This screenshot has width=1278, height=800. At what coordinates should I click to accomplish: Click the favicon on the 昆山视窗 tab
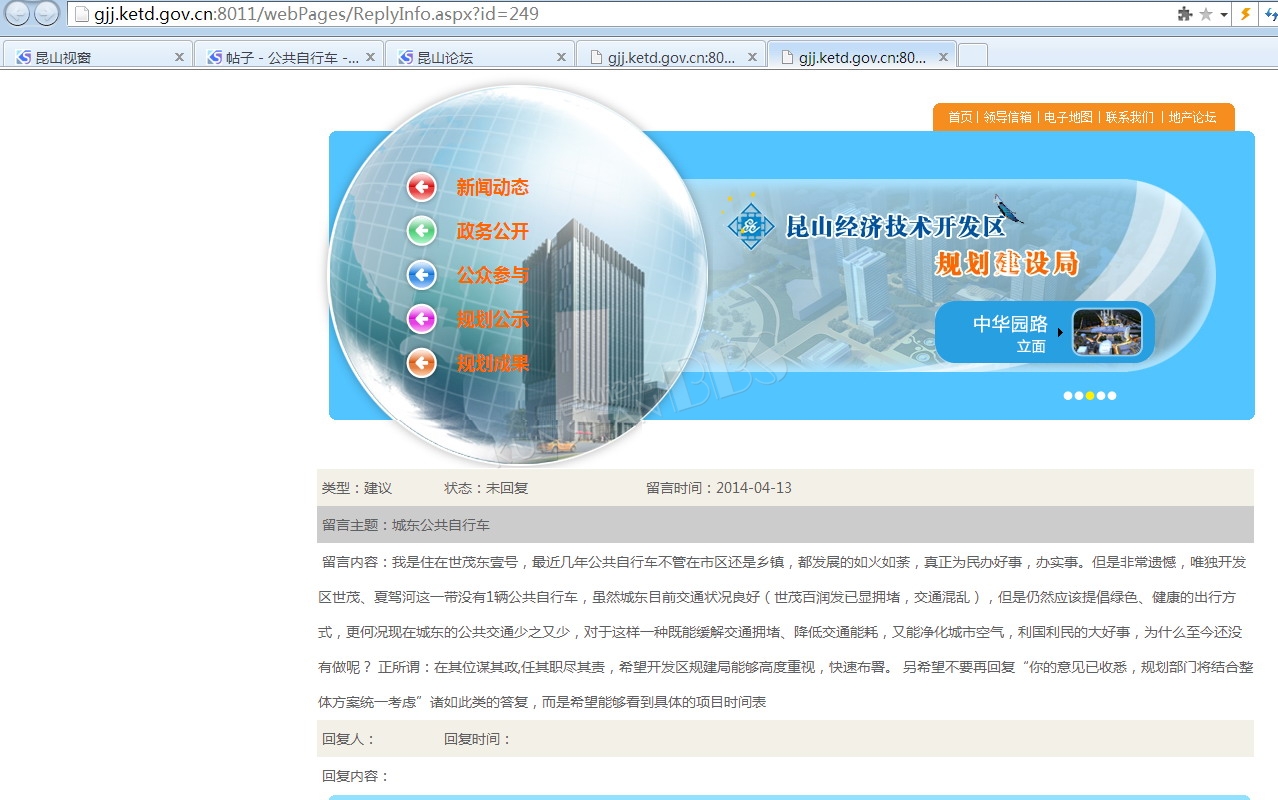coord(24,57)
